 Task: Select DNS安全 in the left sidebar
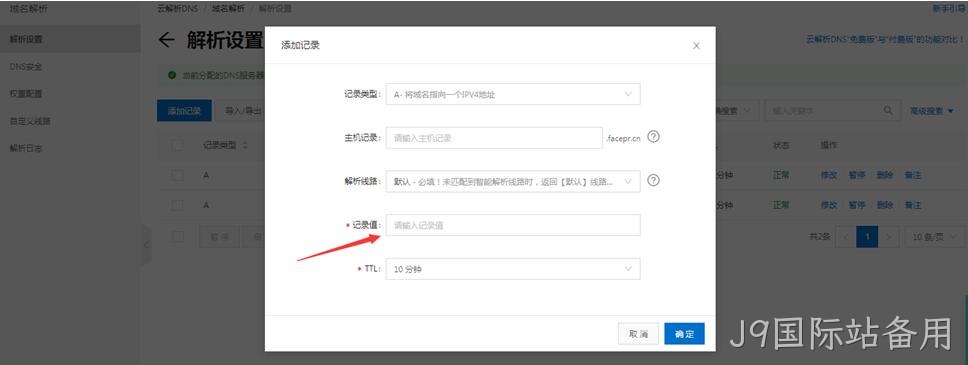26,67
